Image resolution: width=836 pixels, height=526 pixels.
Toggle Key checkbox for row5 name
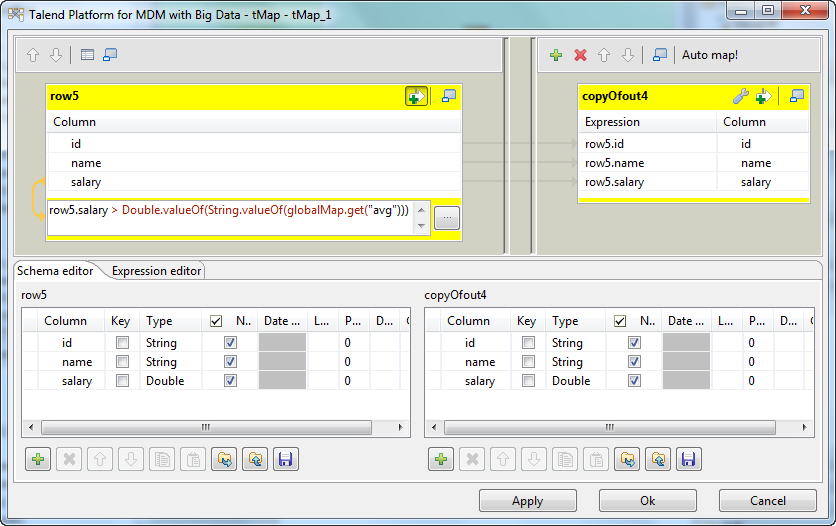(123, 362)
